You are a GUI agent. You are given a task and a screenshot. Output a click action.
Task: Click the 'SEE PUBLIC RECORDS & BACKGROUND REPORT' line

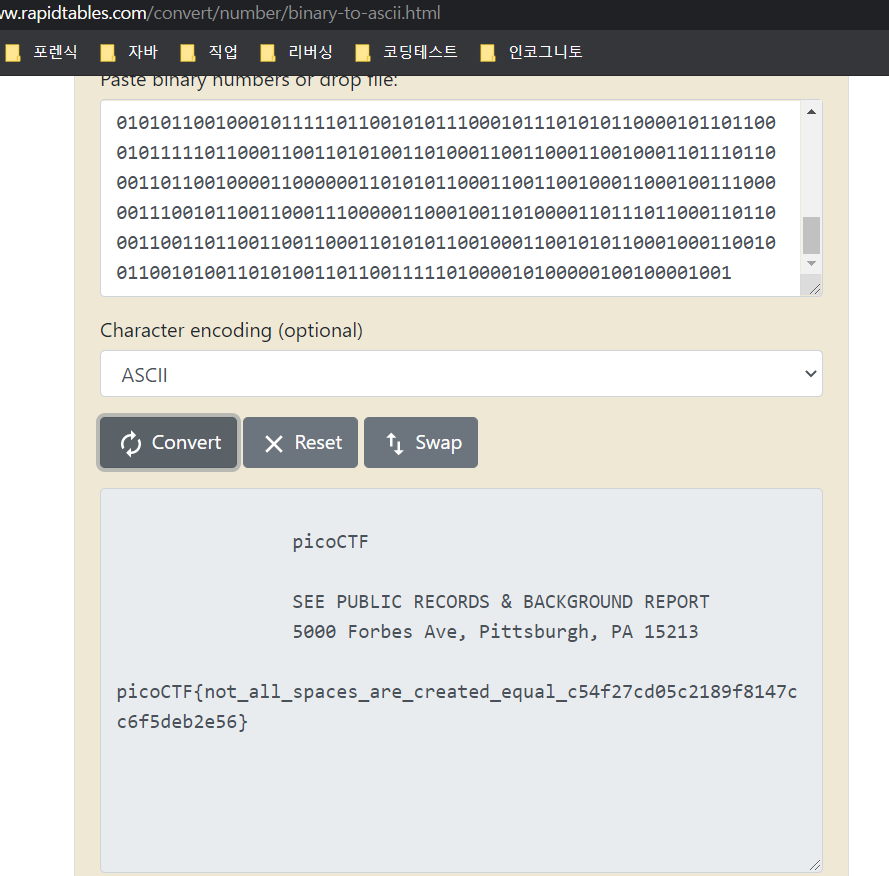click(501, 602)
